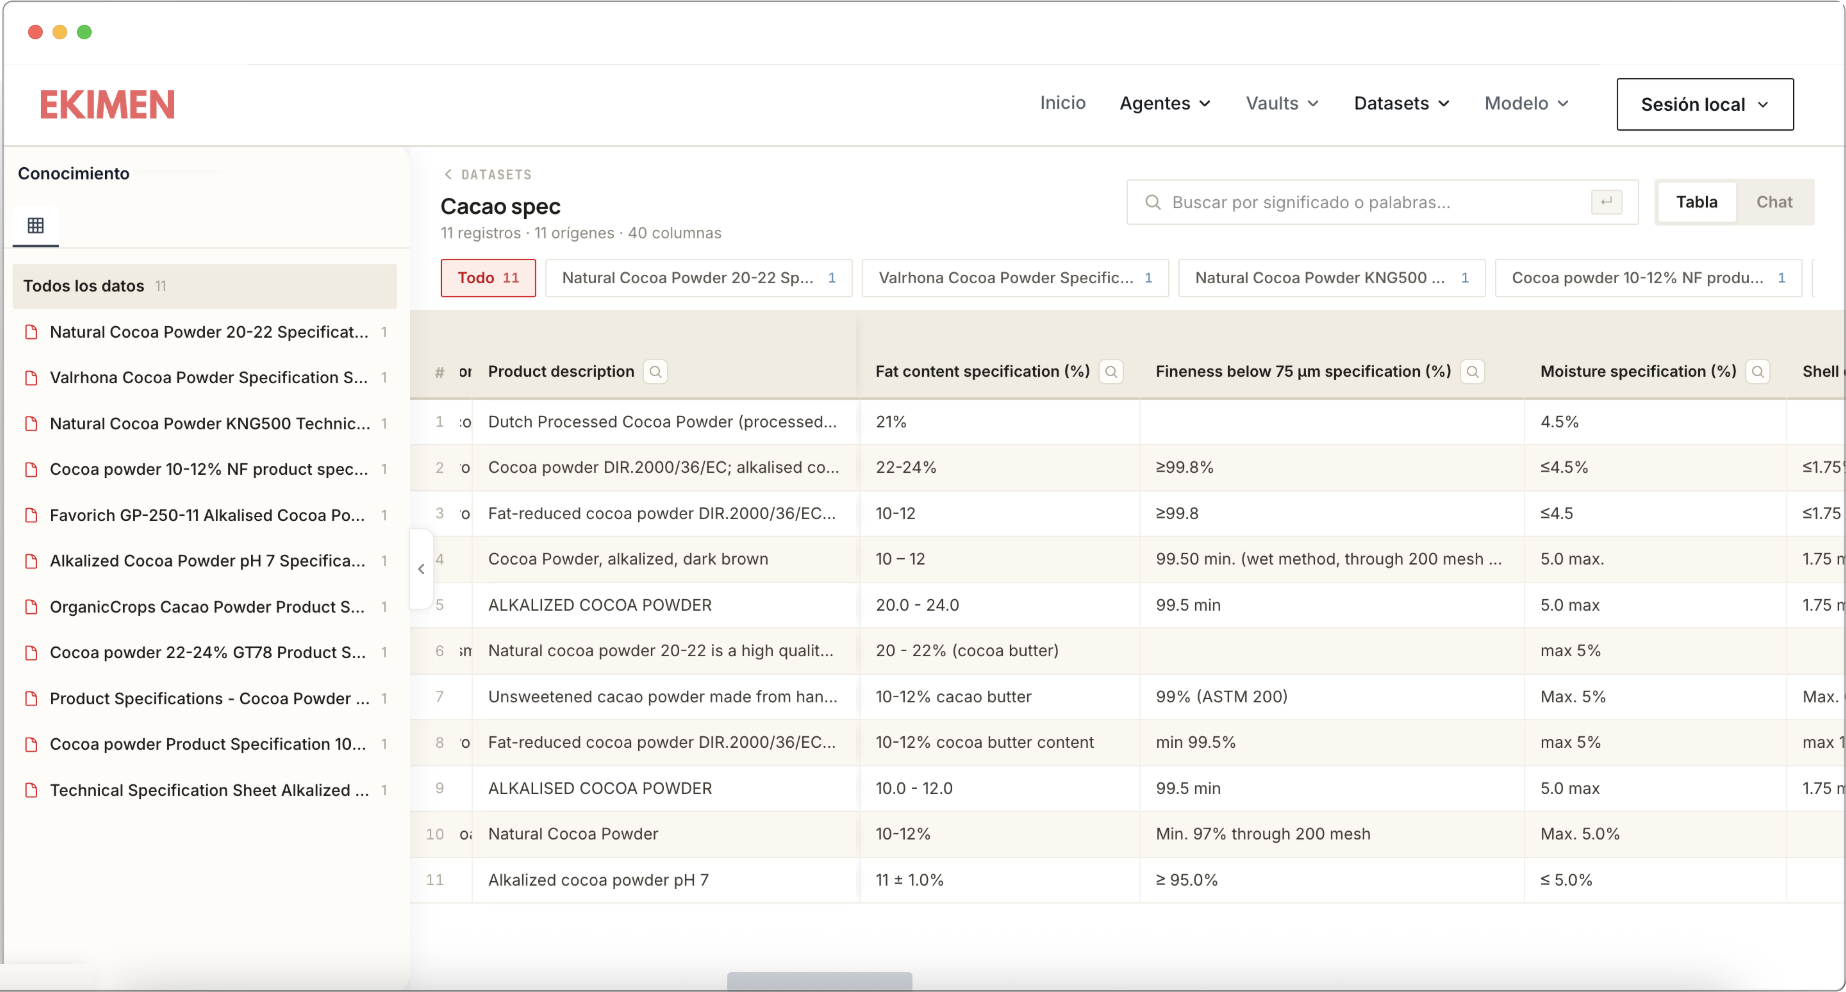
Task: Click cell 'Unsweetened cacao powder made from han...'
Action: click(663, 697)
